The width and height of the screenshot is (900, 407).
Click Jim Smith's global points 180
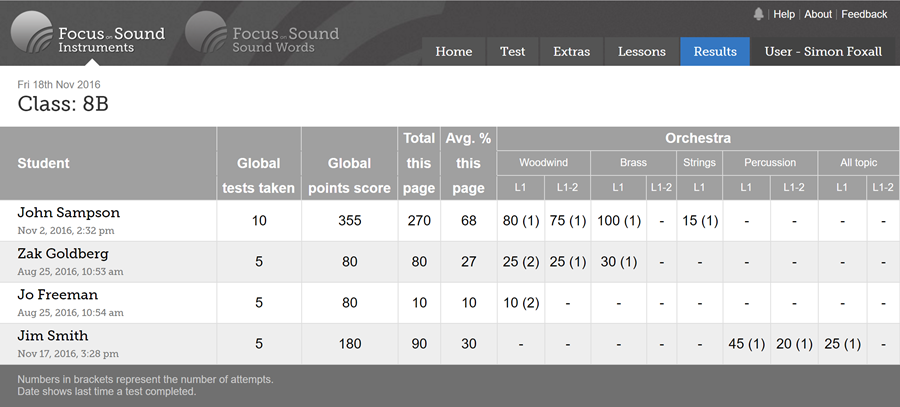click(x=350, y=344)
